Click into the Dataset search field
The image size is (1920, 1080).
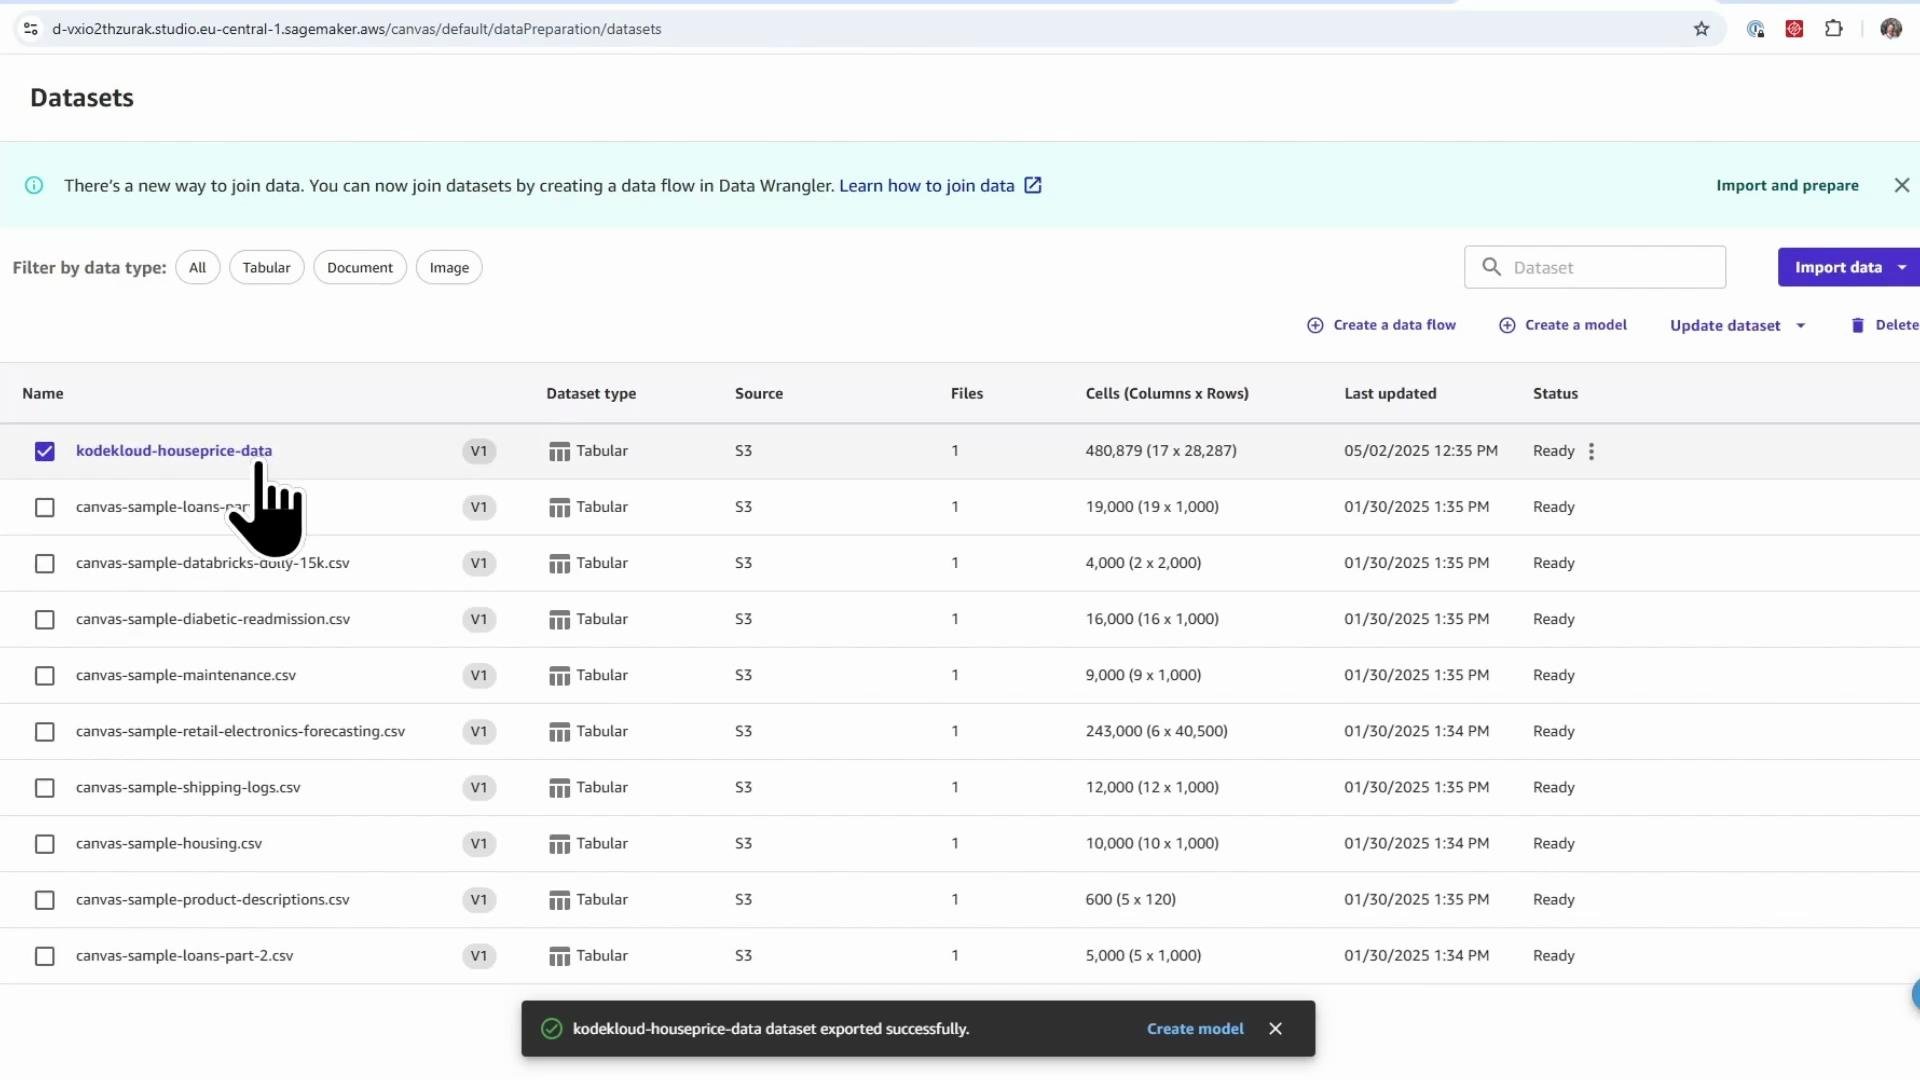[x=1595, y=267]
